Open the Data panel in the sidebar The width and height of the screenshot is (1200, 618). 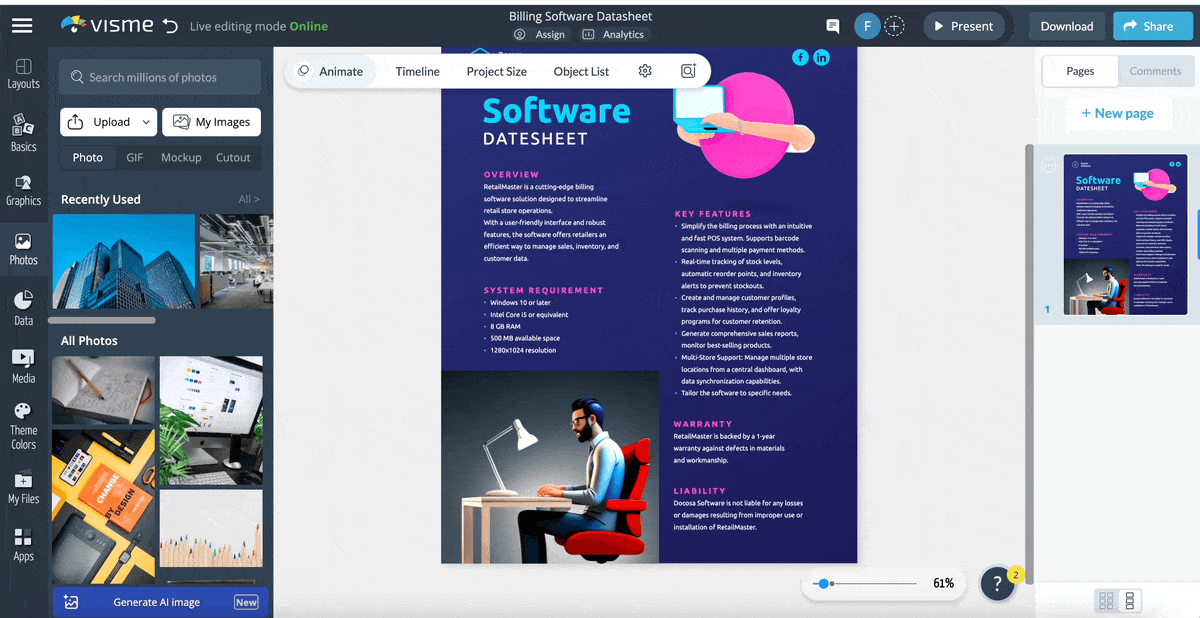tap(23, 305)
